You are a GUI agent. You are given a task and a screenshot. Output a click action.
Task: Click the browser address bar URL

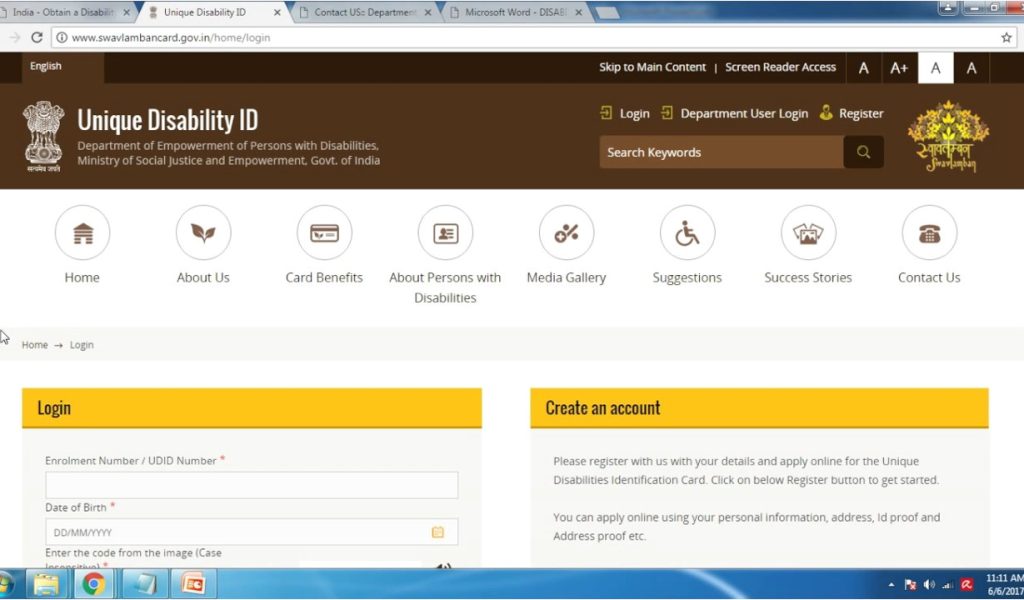tap(171, 38)
